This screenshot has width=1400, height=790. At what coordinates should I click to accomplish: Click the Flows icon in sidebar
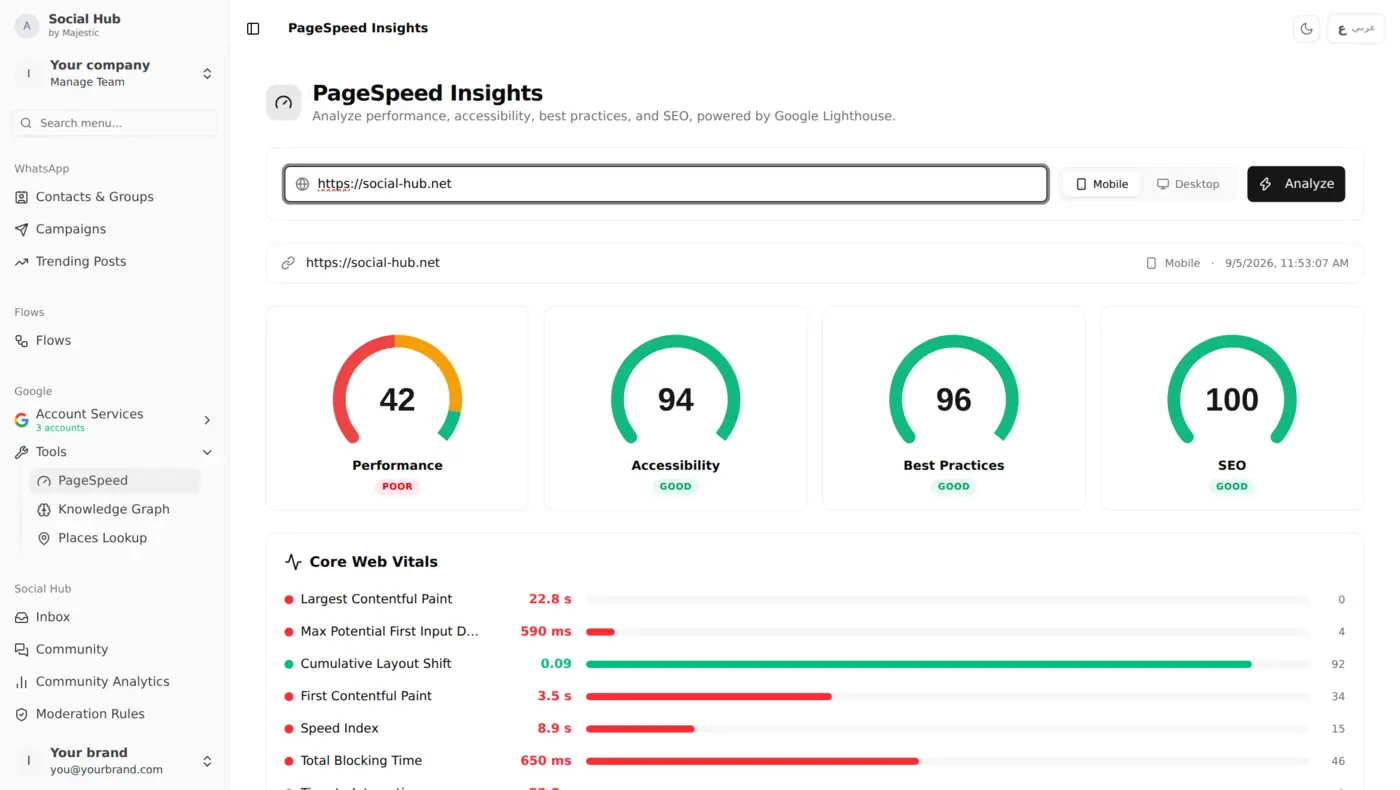pyautogui.click(x=21, y=341)
